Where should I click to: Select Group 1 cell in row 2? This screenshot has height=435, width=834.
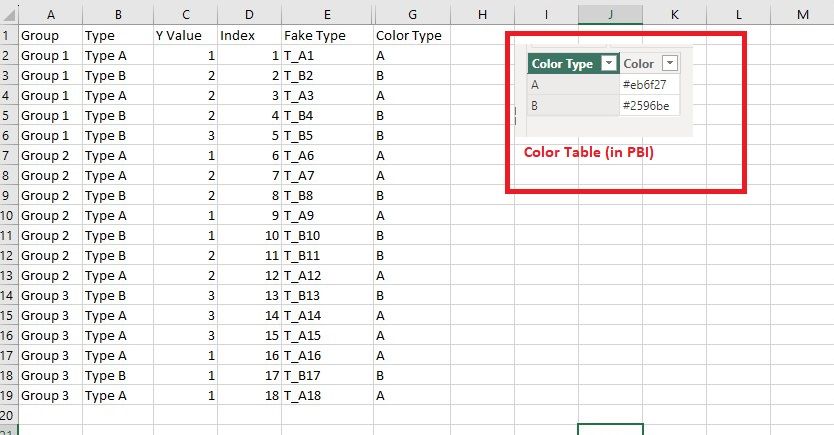click(51, 55)
